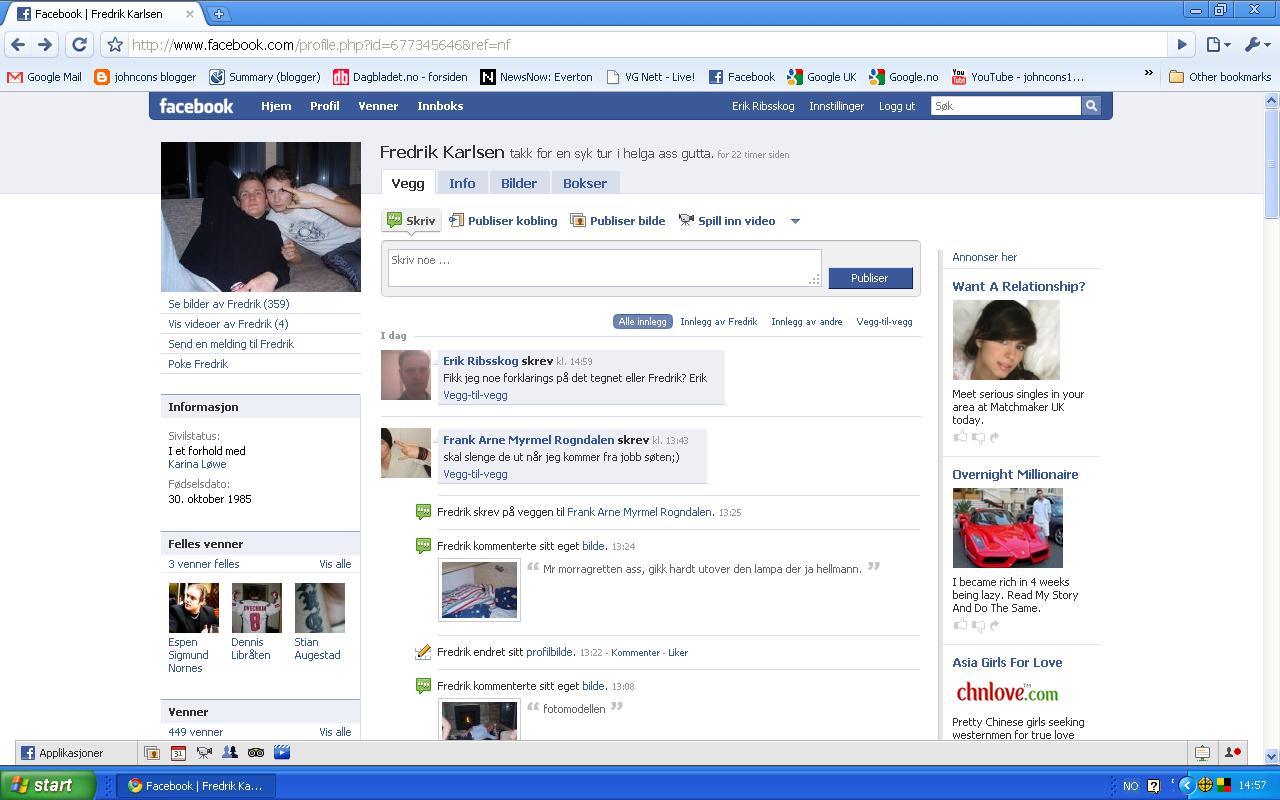Click the Søk search input field
The height and width of the screenshot is (800, 1280).
click(x=1006, y=106)
